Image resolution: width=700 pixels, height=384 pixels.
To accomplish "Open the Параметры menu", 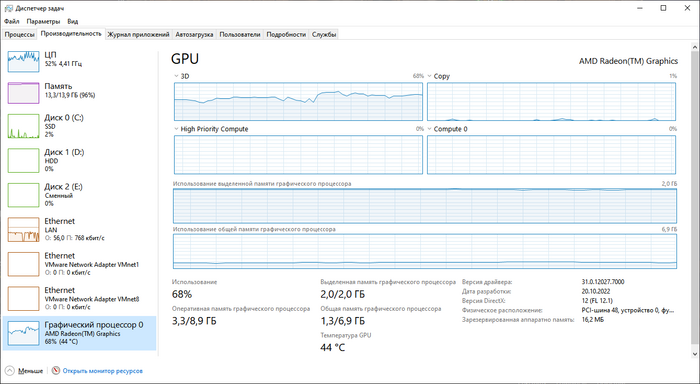I will click(x=43, y=21).
